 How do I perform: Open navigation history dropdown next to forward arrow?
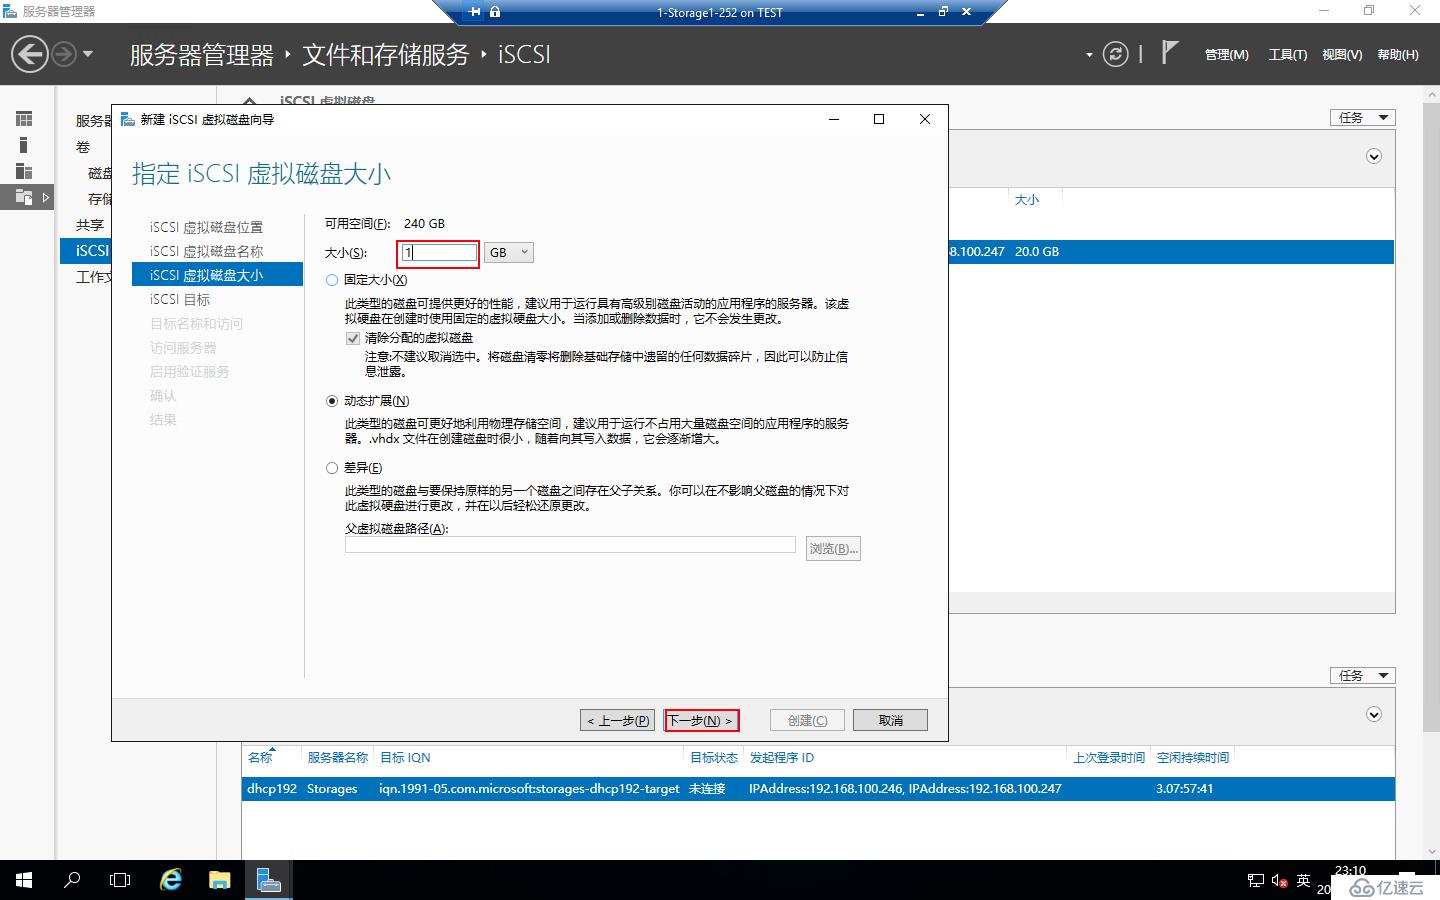click(88, 54)
